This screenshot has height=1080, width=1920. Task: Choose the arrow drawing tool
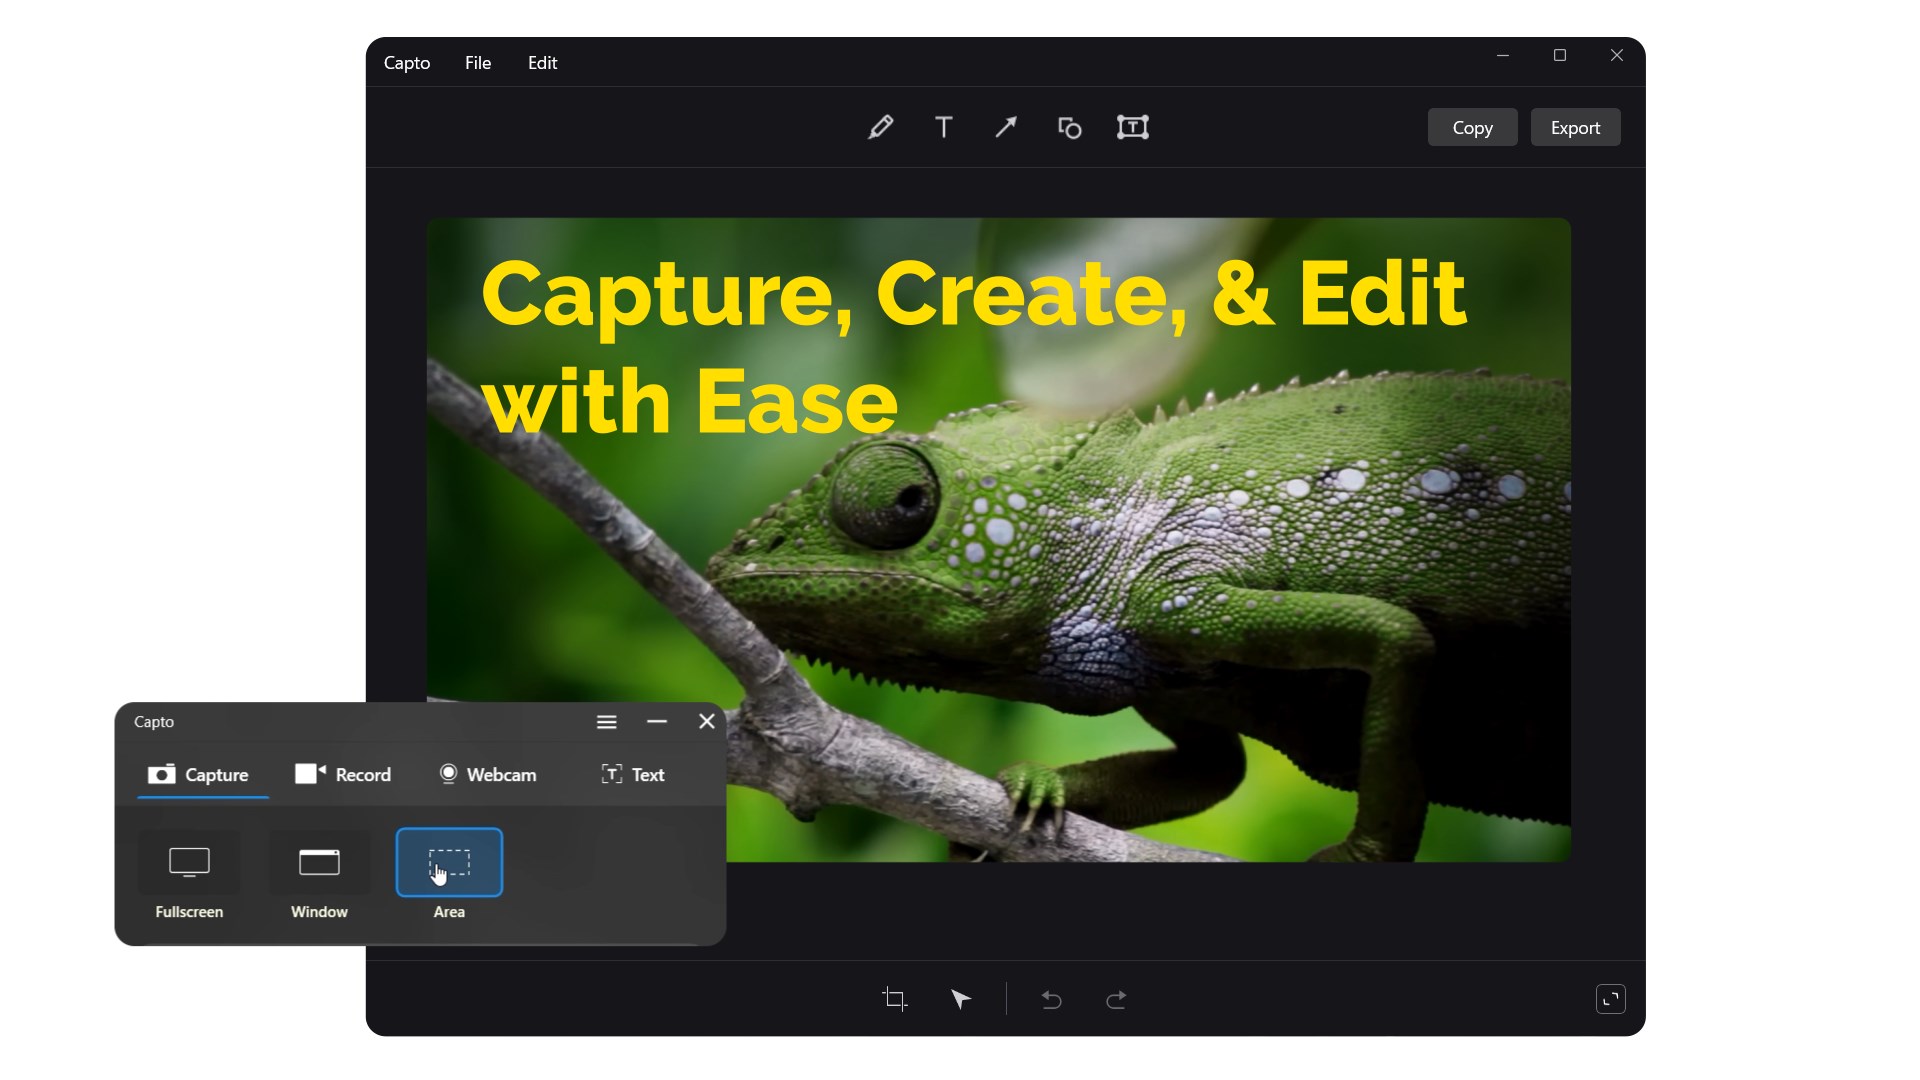[1006, 127]
